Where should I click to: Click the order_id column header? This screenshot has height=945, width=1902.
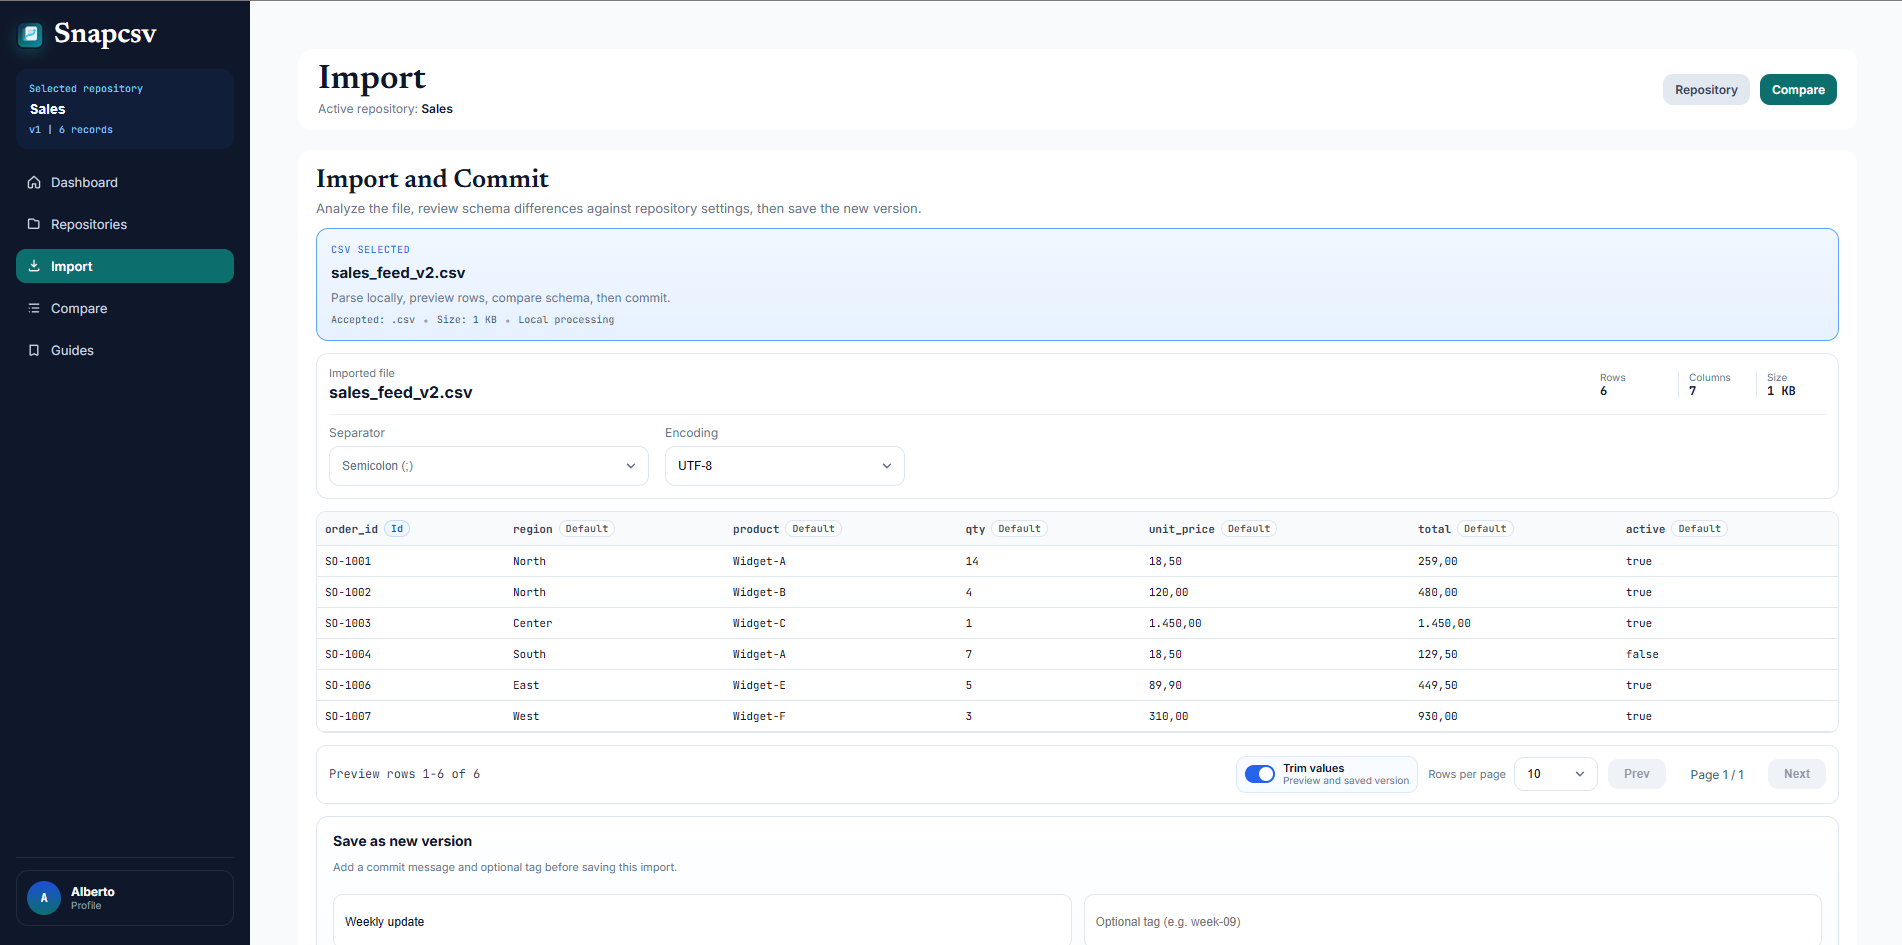(352, 529)
